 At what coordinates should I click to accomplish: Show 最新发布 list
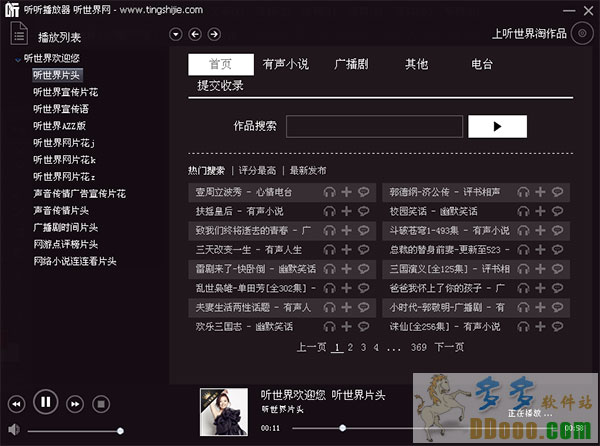(308, 170)
